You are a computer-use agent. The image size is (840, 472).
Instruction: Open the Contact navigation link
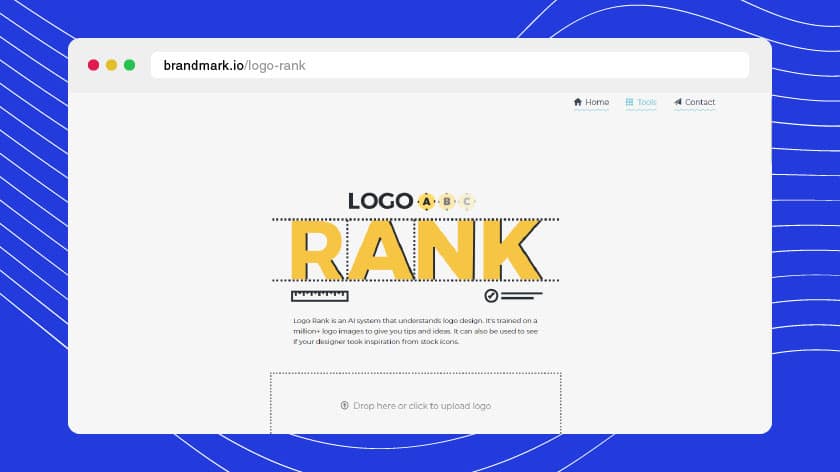tap(694, 102)
